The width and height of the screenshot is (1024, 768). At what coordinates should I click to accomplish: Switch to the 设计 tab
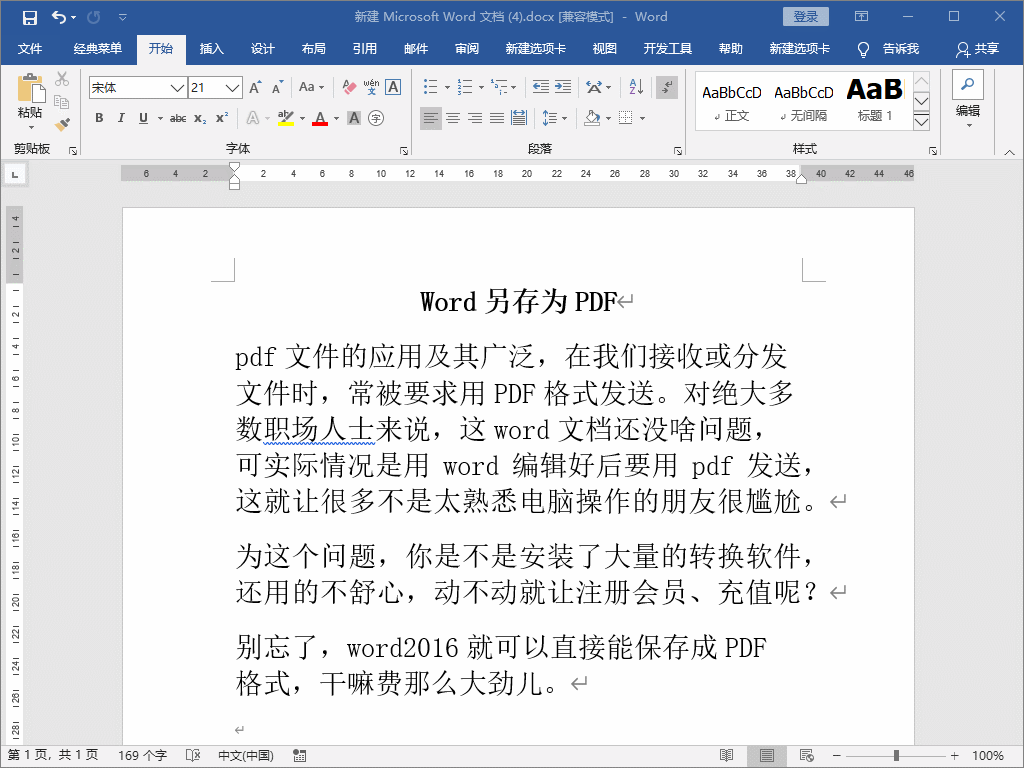263,49
